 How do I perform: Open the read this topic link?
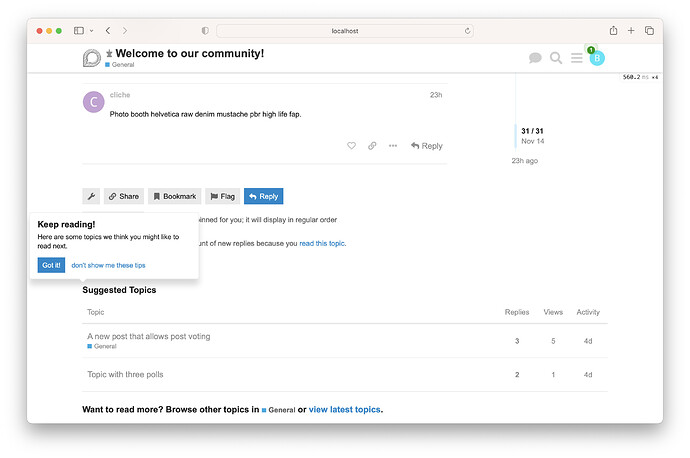point(322,243)
